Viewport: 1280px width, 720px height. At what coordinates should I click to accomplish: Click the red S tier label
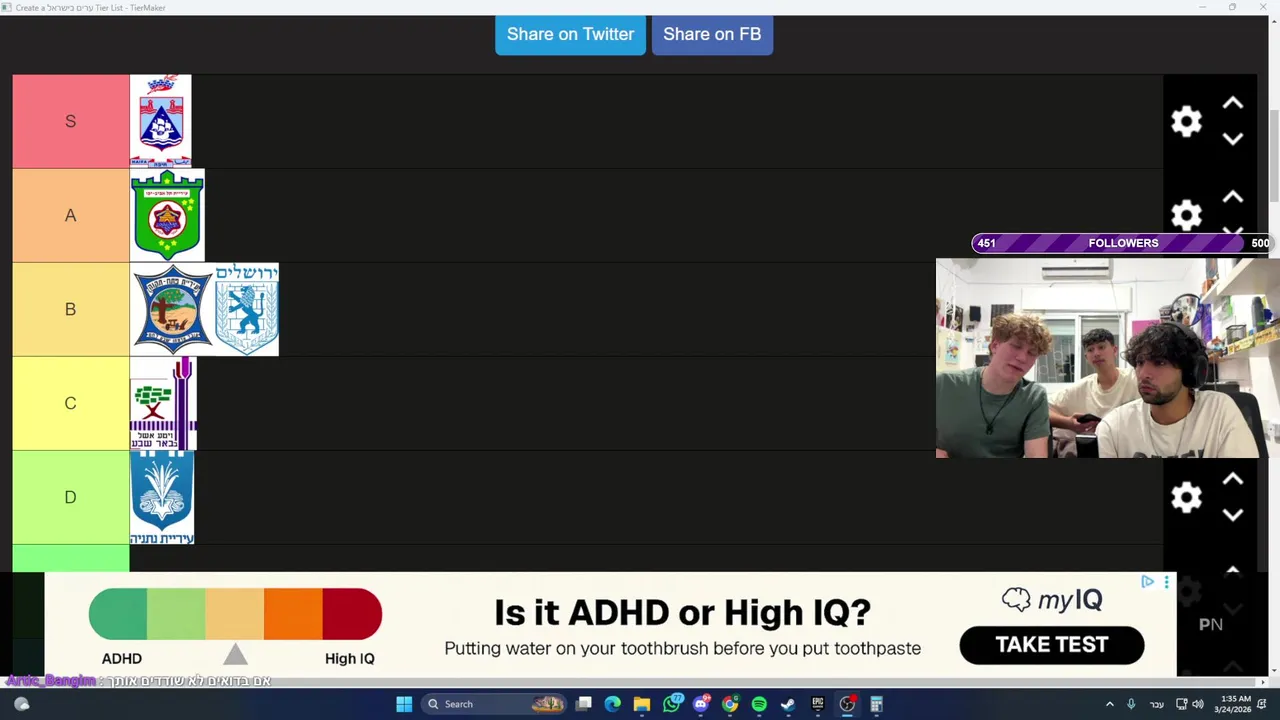(x=70, y=121)
